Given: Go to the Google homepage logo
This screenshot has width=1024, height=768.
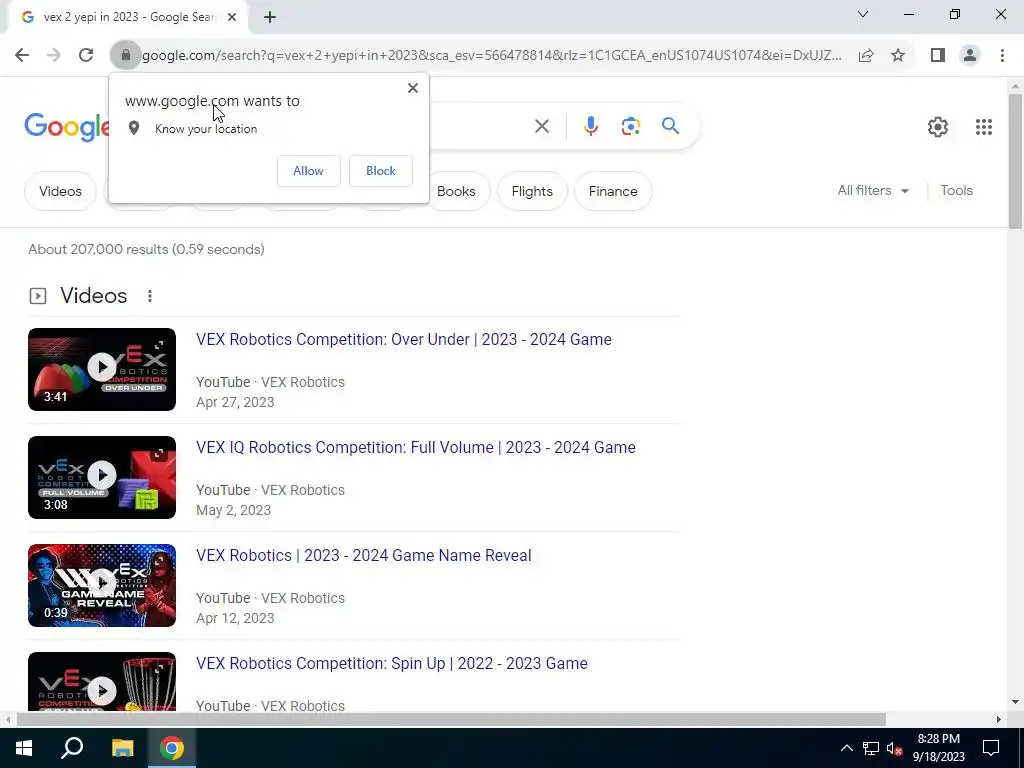Looking at the screenshot, I should pyautogui.click(x=67, y=127).
